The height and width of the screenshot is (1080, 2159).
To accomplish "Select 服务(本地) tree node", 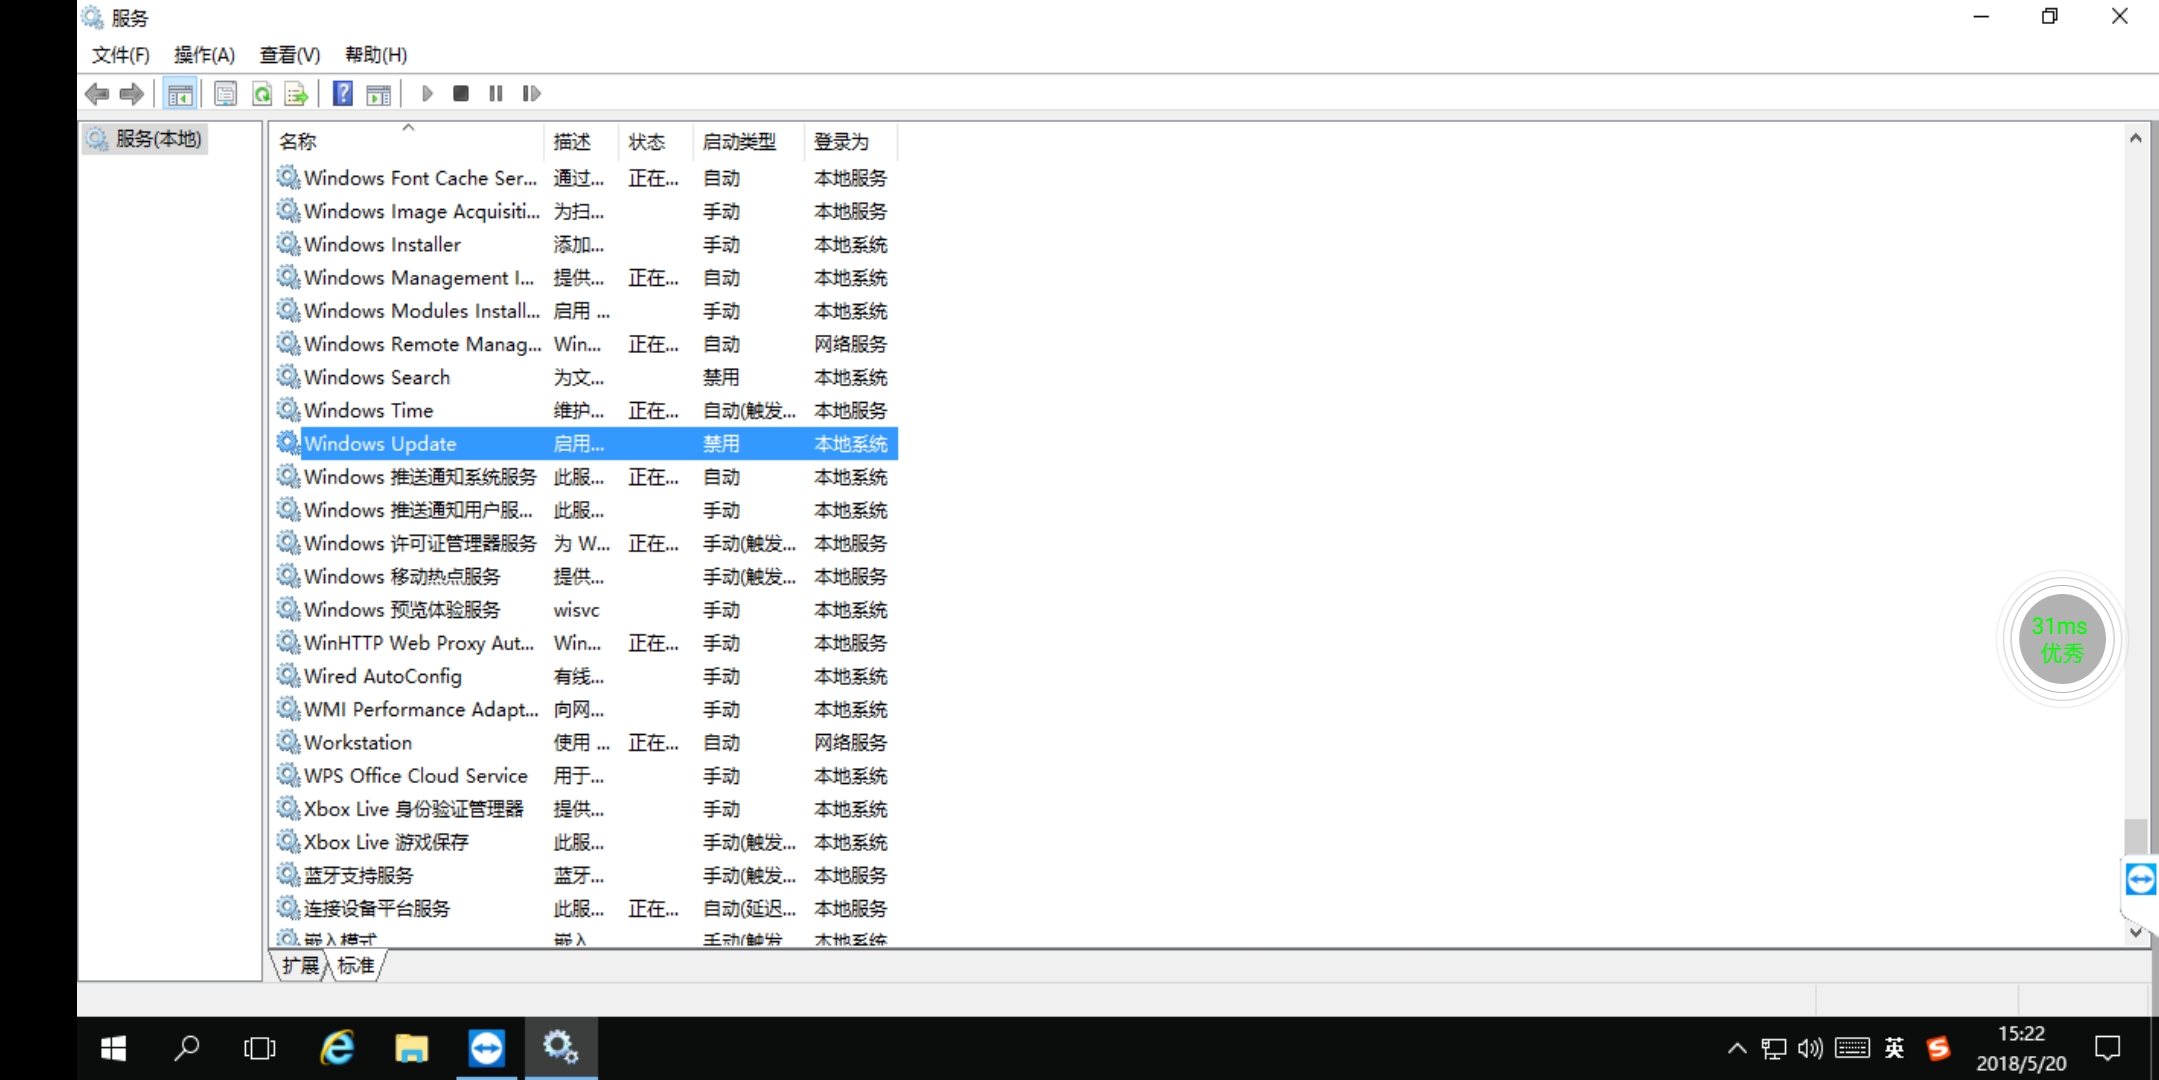I will [145, 139].
